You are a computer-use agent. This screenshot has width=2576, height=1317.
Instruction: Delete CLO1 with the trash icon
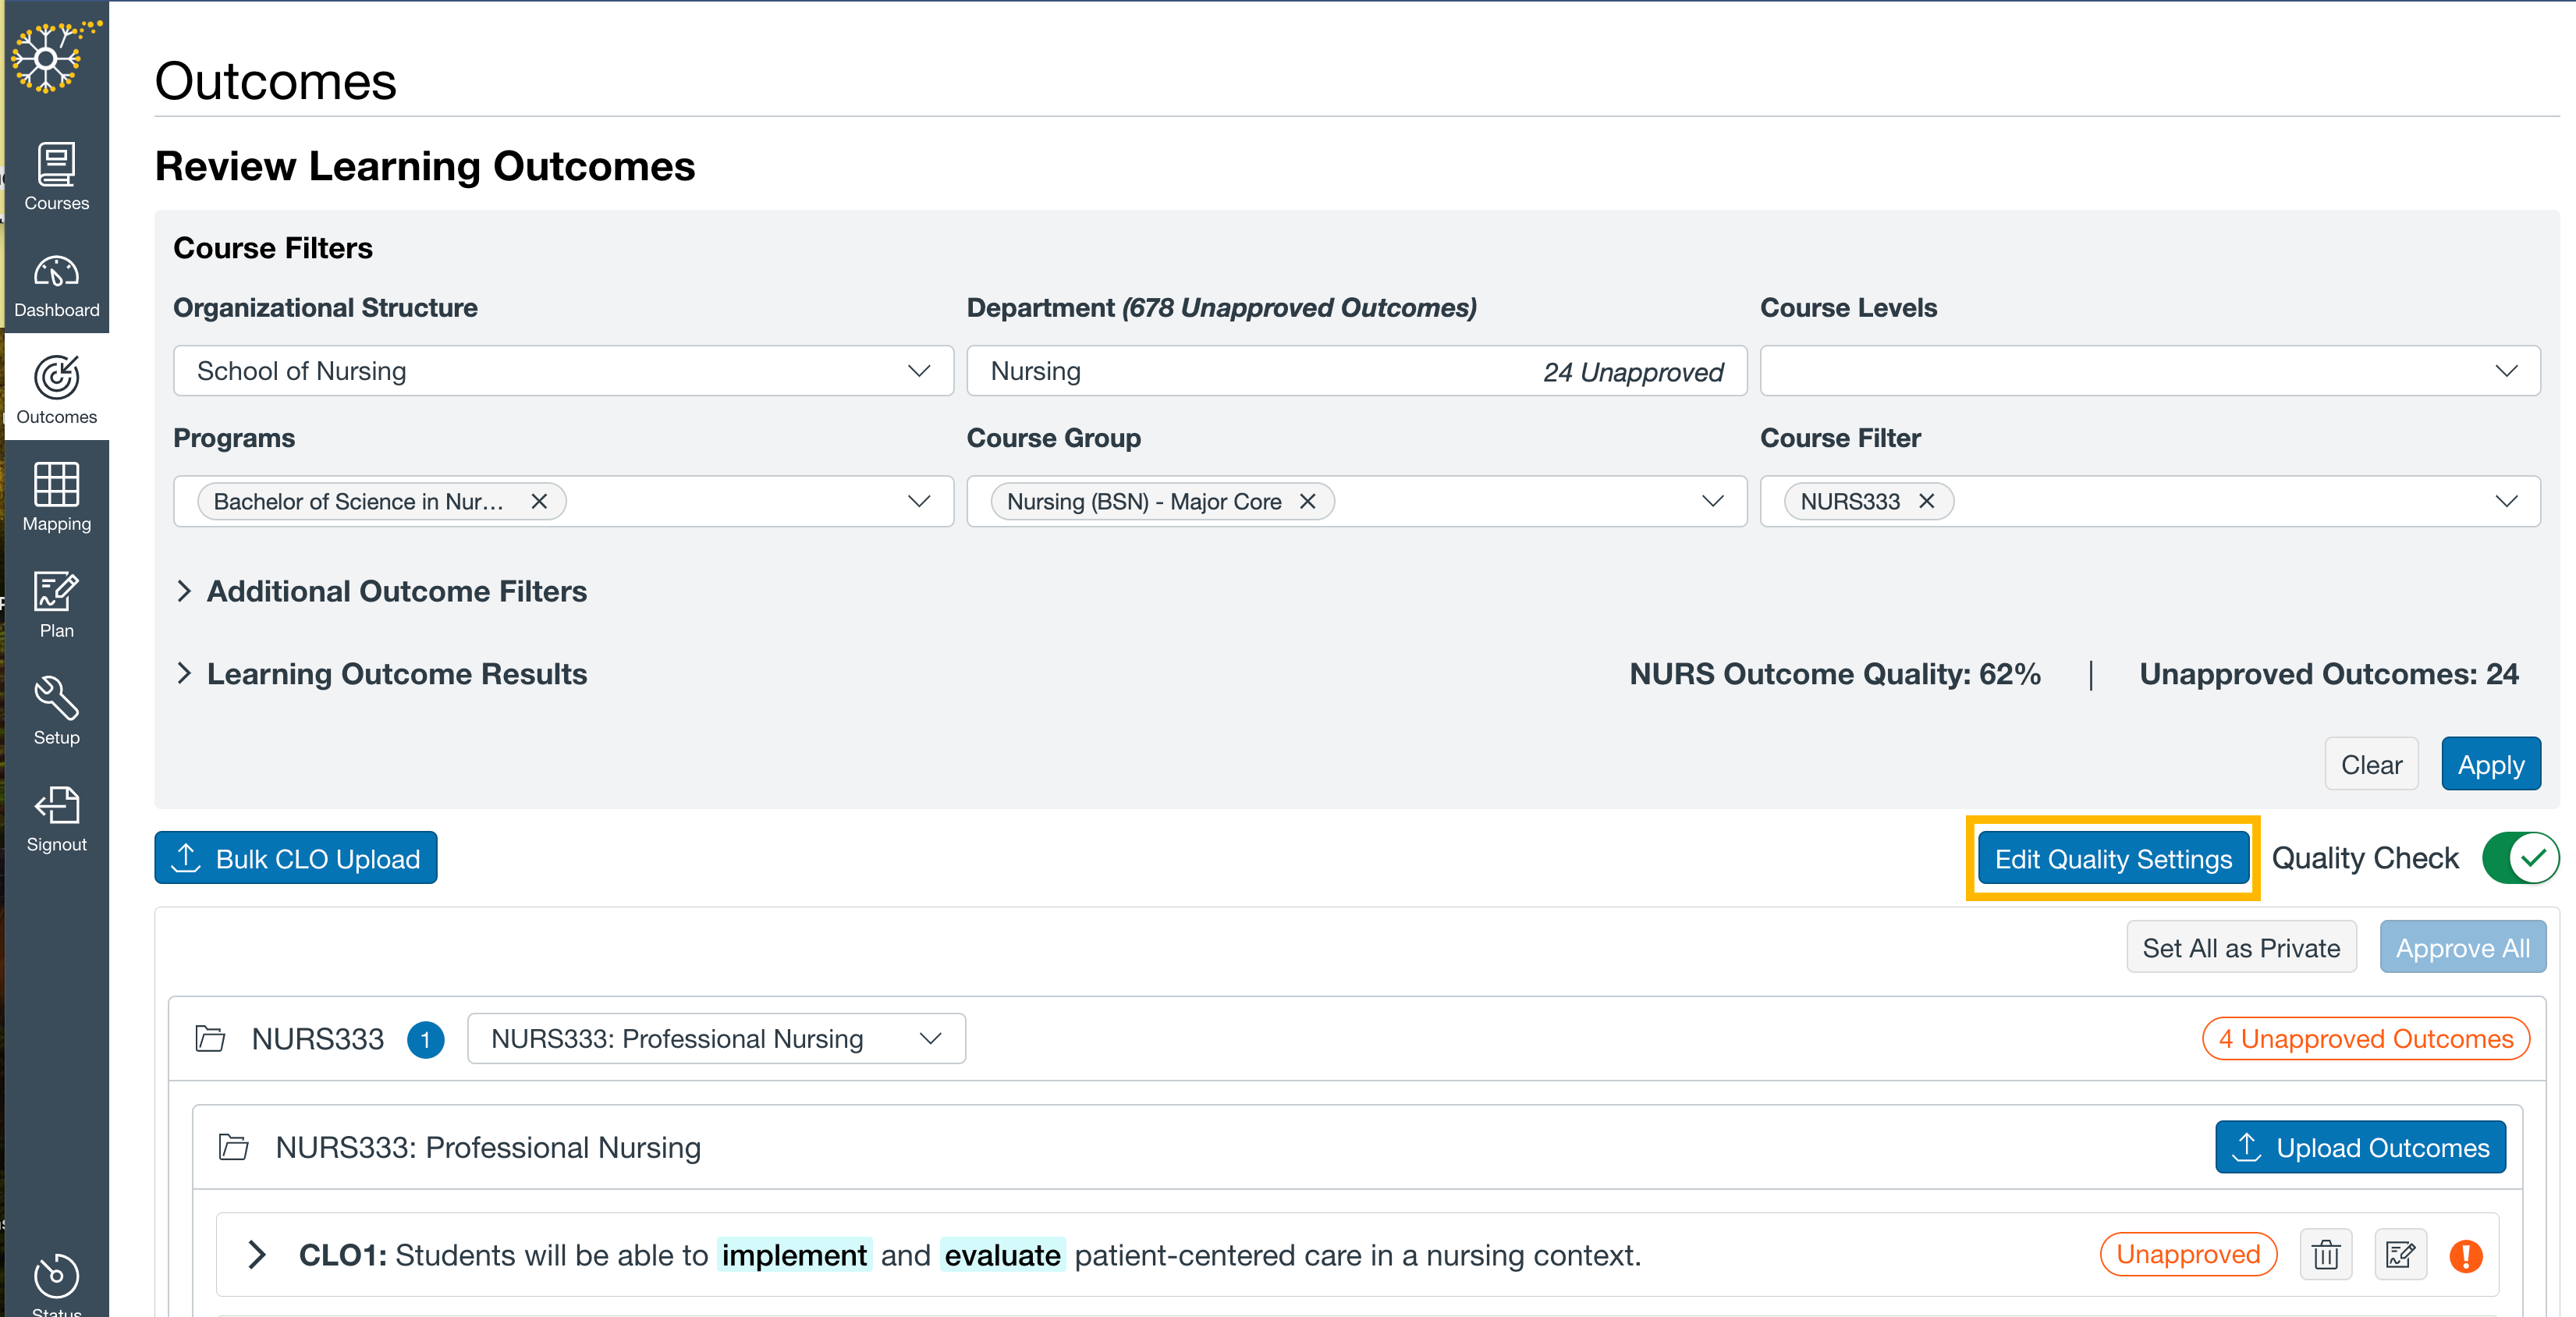tap(2326, 1254)
